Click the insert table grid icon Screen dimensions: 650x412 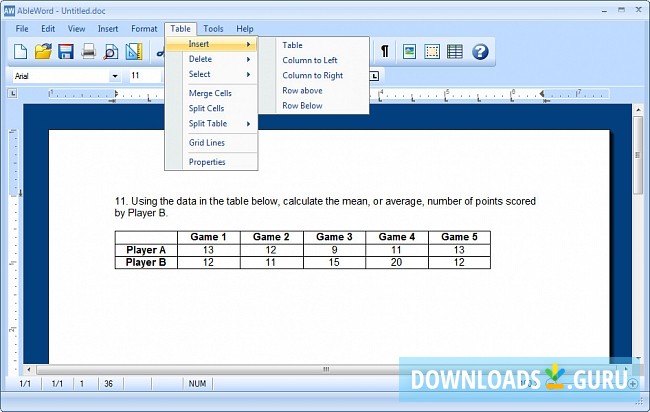pos(455,52)
